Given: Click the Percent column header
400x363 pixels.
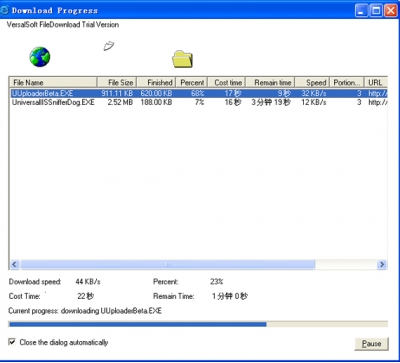Looking at the screenshot, I should click(192, 82).
